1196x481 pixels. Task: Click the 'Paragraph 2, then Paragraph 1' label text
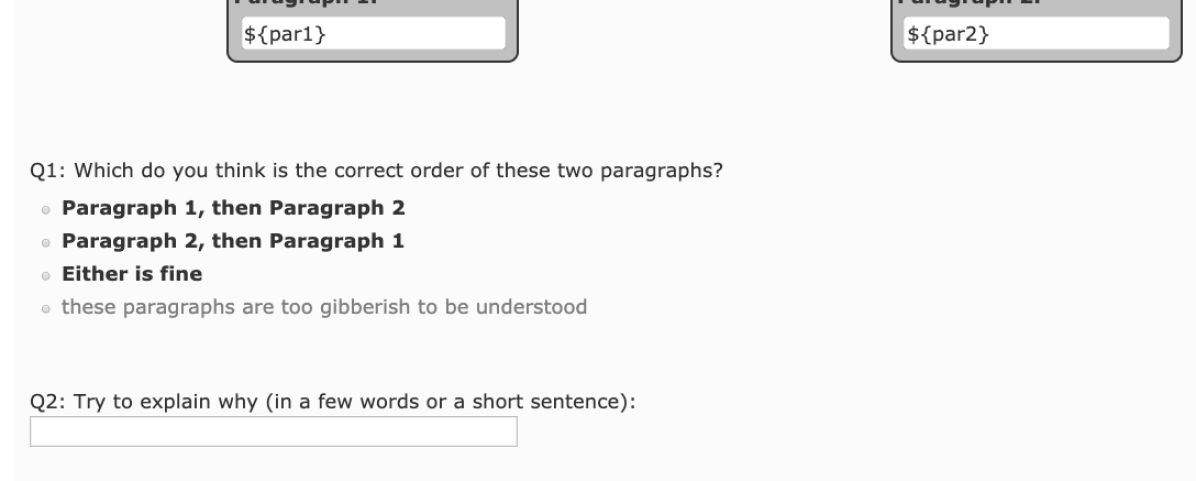[x=233, y=241]
